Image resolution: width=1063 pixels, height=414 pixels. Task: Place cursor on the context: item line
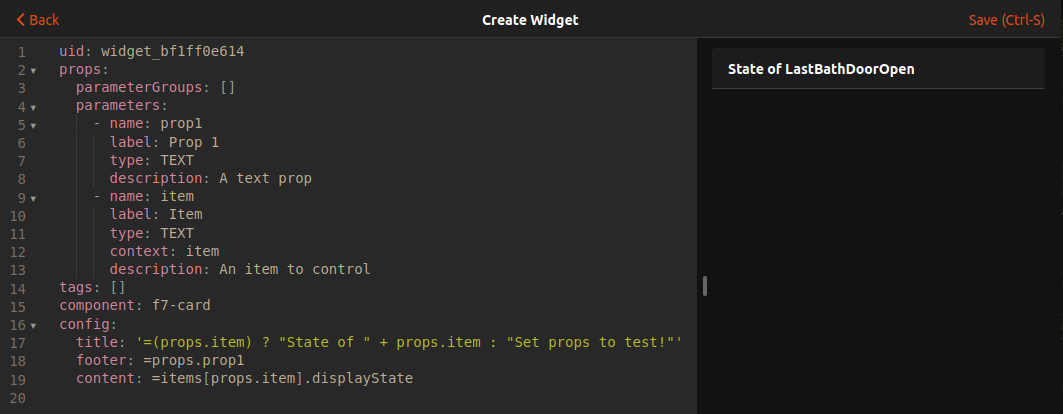point(164,251)
